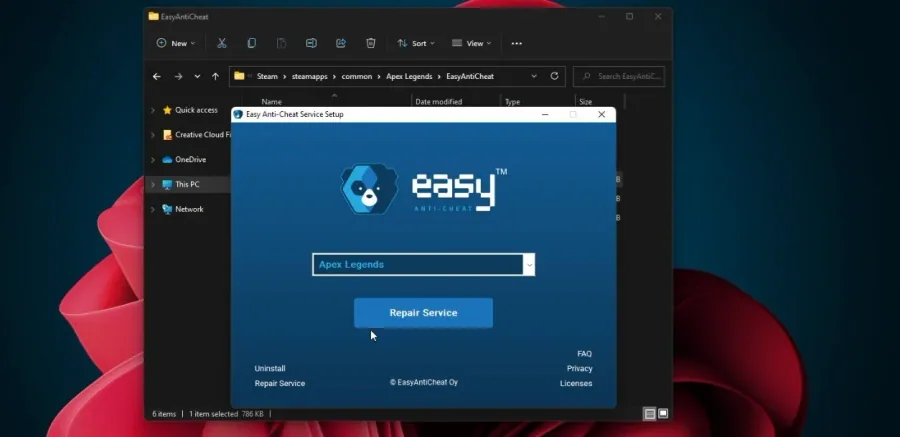Click the Cut icon in File Explorer toolbar
900x437 pixels.
(222, 43)
